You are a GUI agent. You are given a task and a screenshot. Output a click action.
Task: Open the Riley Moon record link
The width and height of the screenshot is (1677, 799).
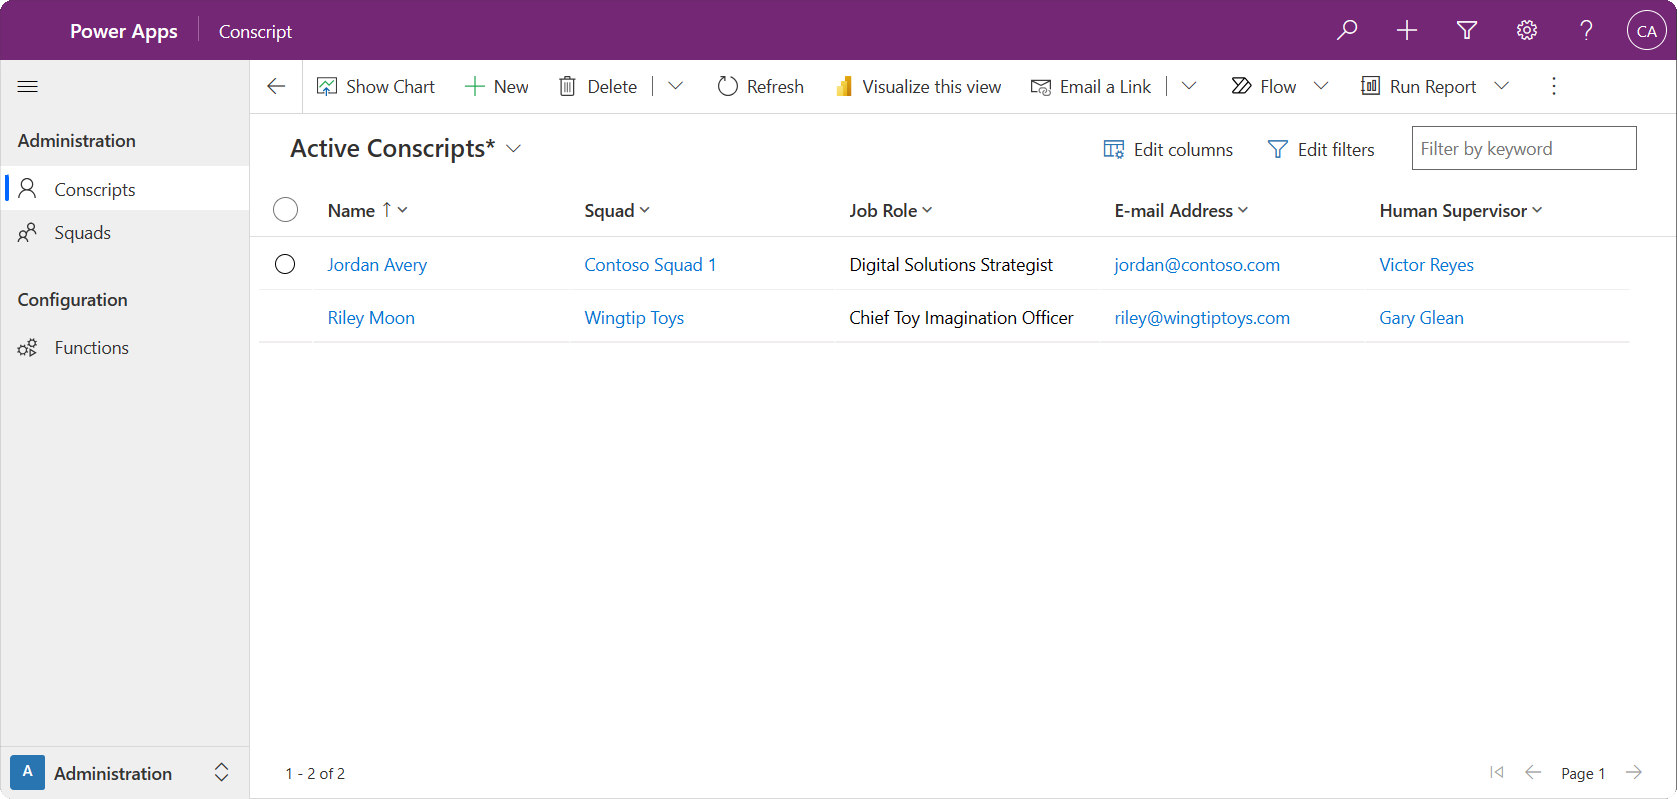(371, 318)
